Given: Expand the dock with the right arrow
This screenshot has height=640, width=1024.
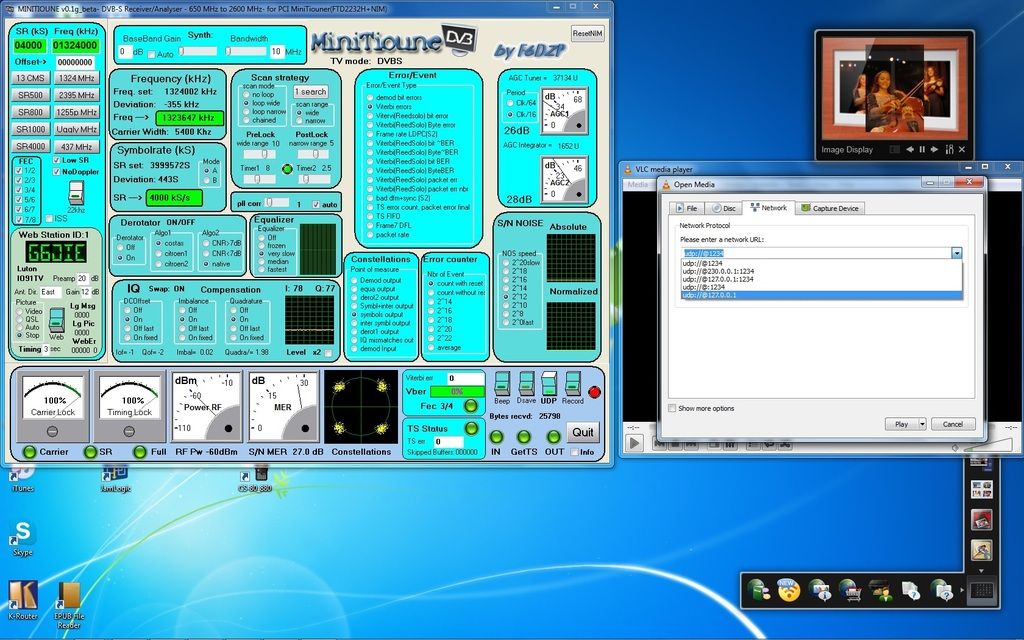Looking at the screenshot, I should (961, 591).
